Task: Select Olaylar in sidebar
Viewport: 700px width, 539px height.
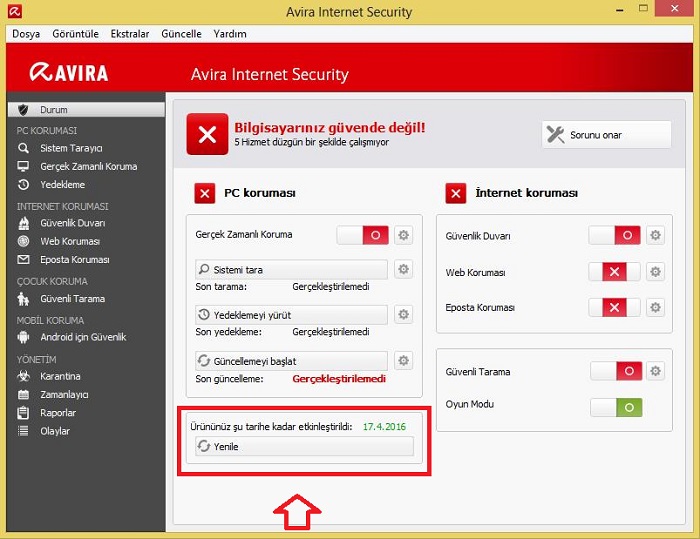Action: (x=55, y=431)
